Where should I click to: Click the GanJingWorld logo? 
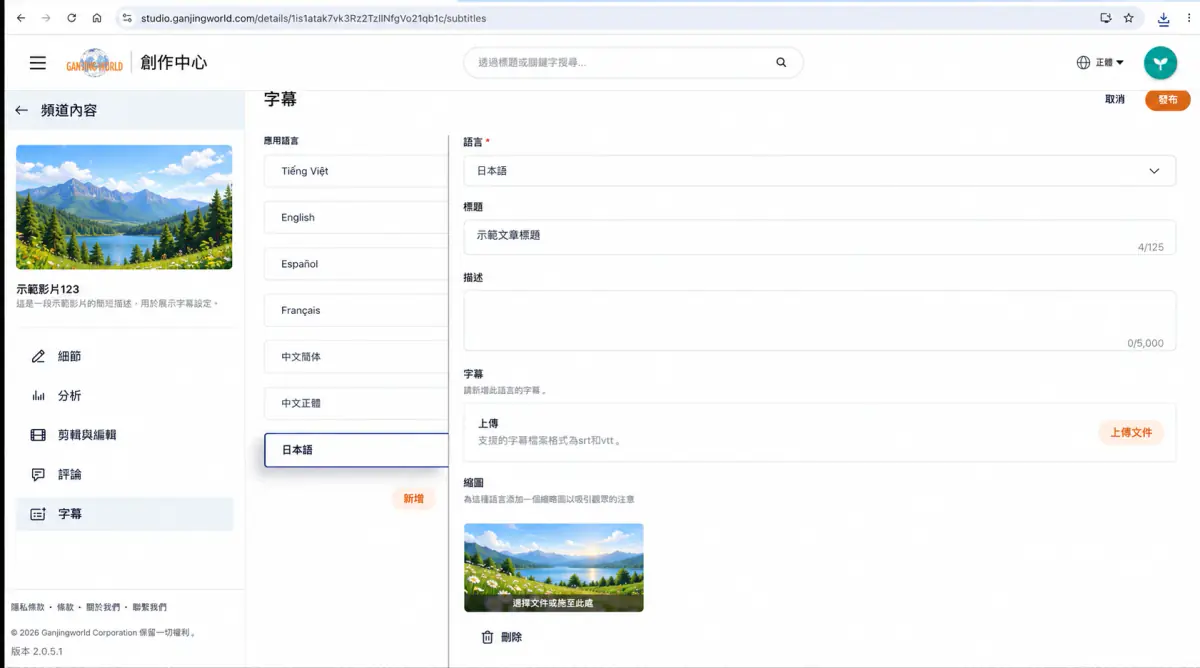coord(94,63)
